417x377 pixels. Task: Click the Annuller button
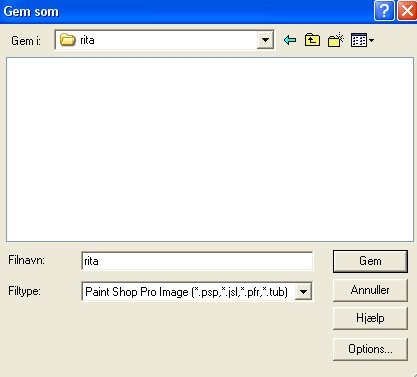370,290
